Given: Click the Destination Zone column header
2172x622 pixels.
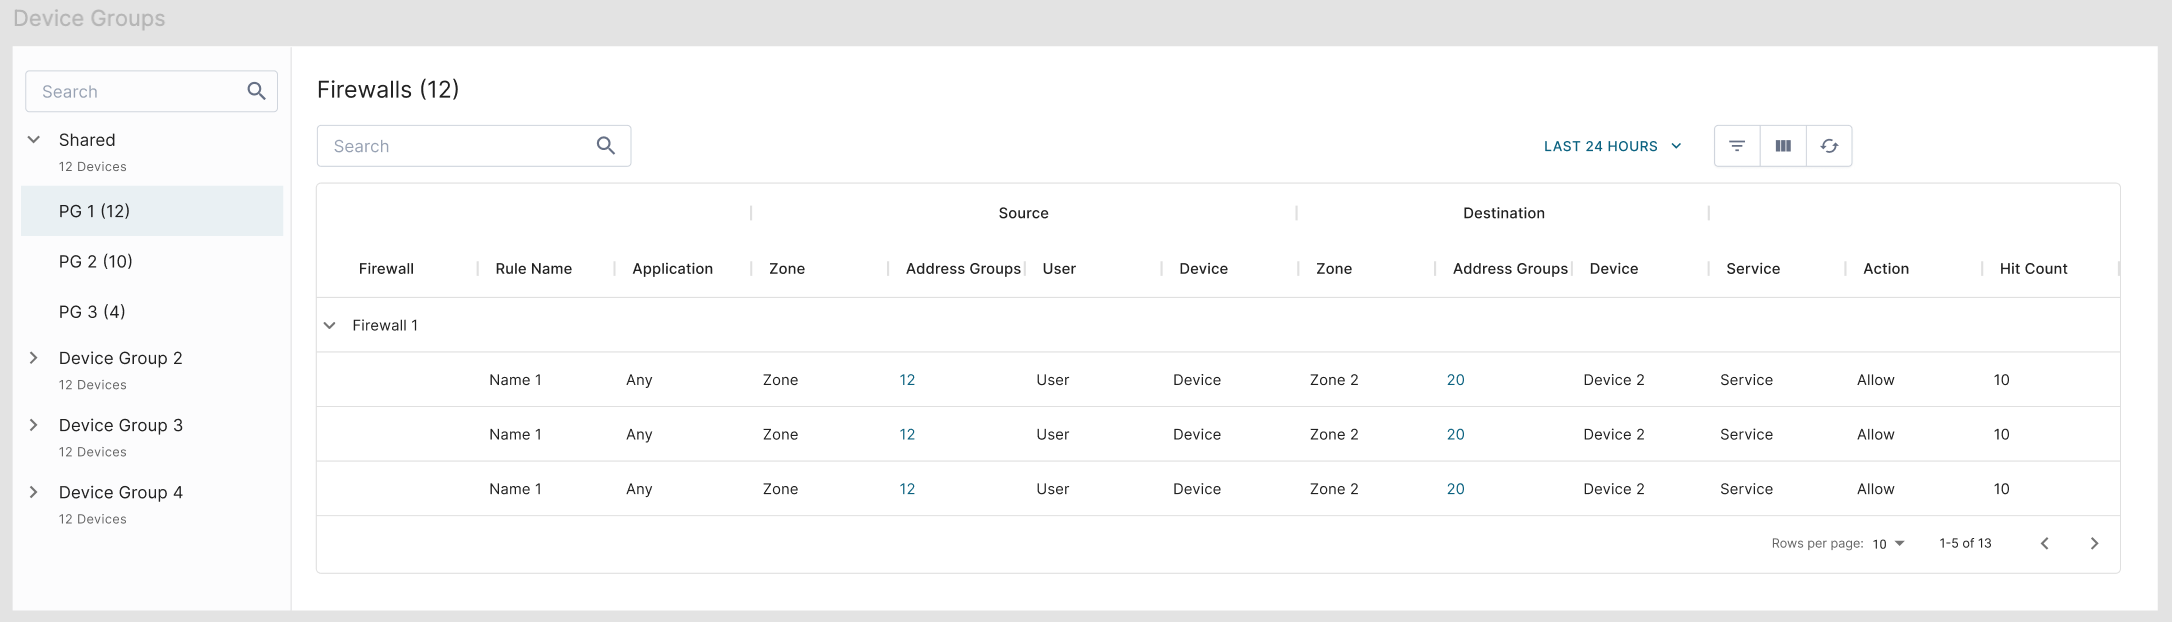Looking at the screenshot, I should (1334, 268).
